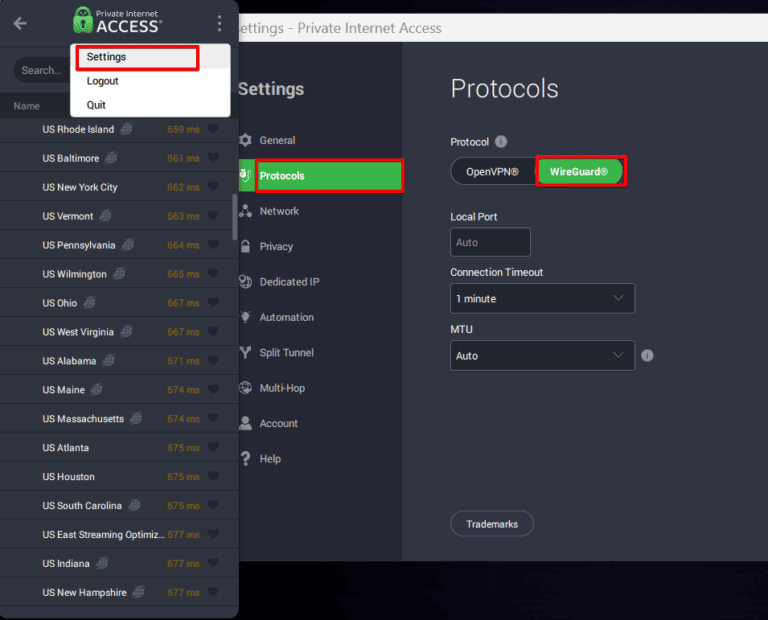Click the server list scrollbar thumb
This screenshot has height=620, width=768.
point(235,217)
